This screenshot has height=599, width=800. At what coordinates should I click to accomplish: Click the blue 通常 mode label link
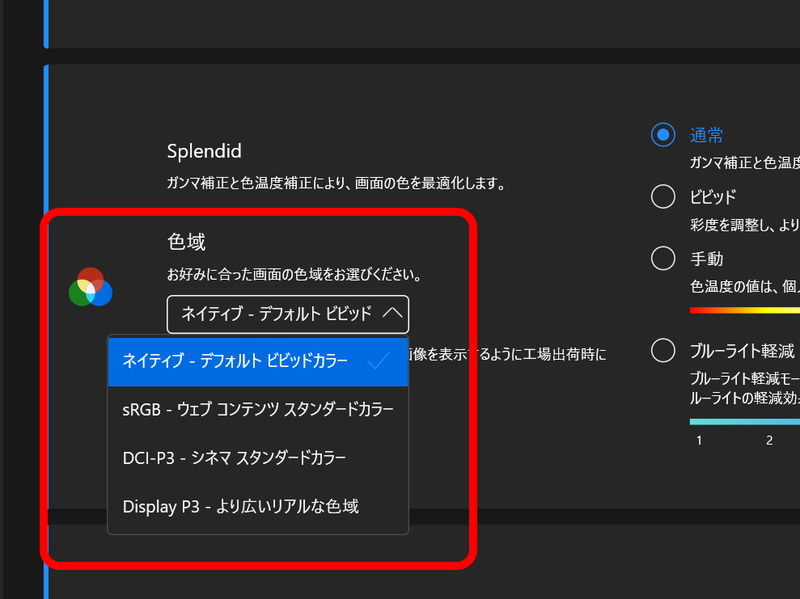706,134
